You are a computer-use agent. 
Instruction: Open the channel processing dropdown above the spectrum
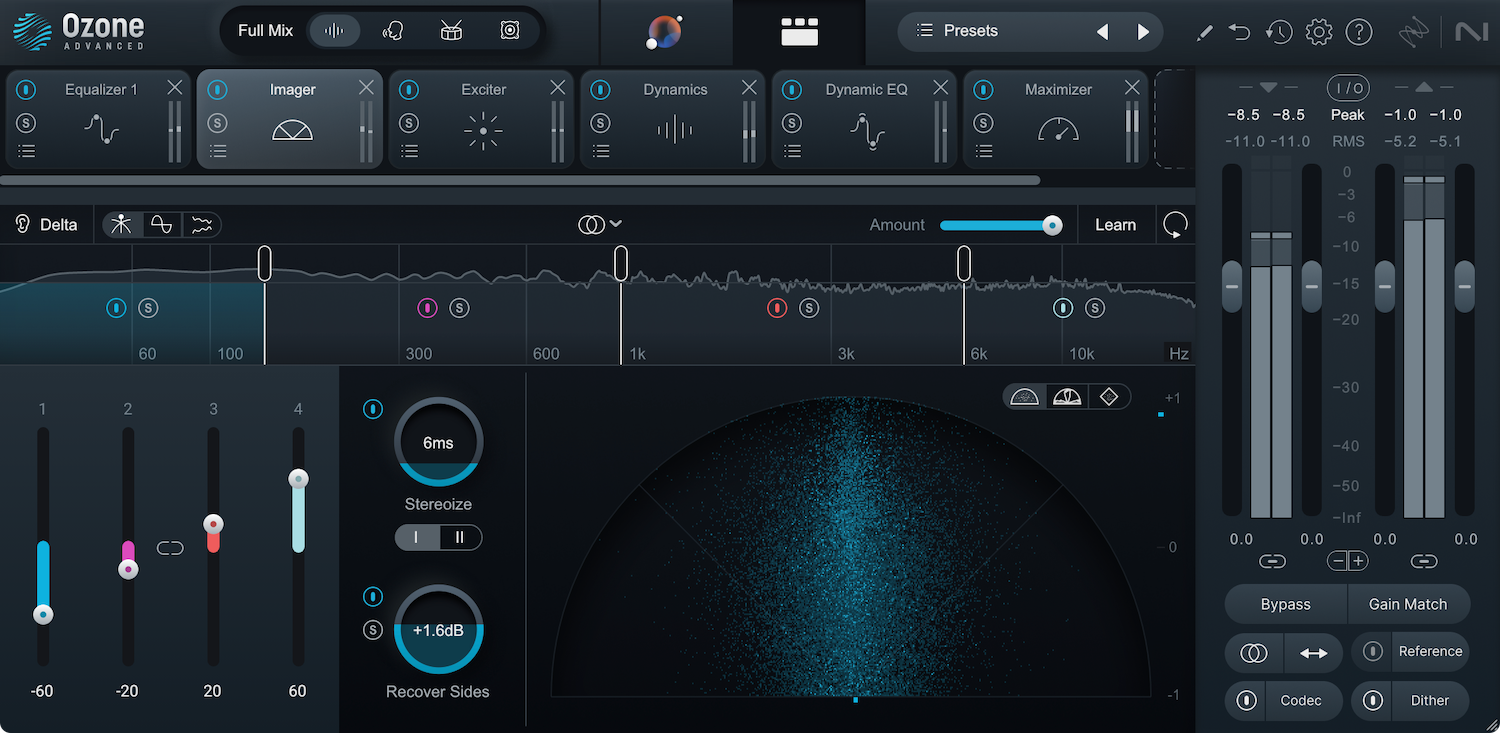tap(600, 224)
